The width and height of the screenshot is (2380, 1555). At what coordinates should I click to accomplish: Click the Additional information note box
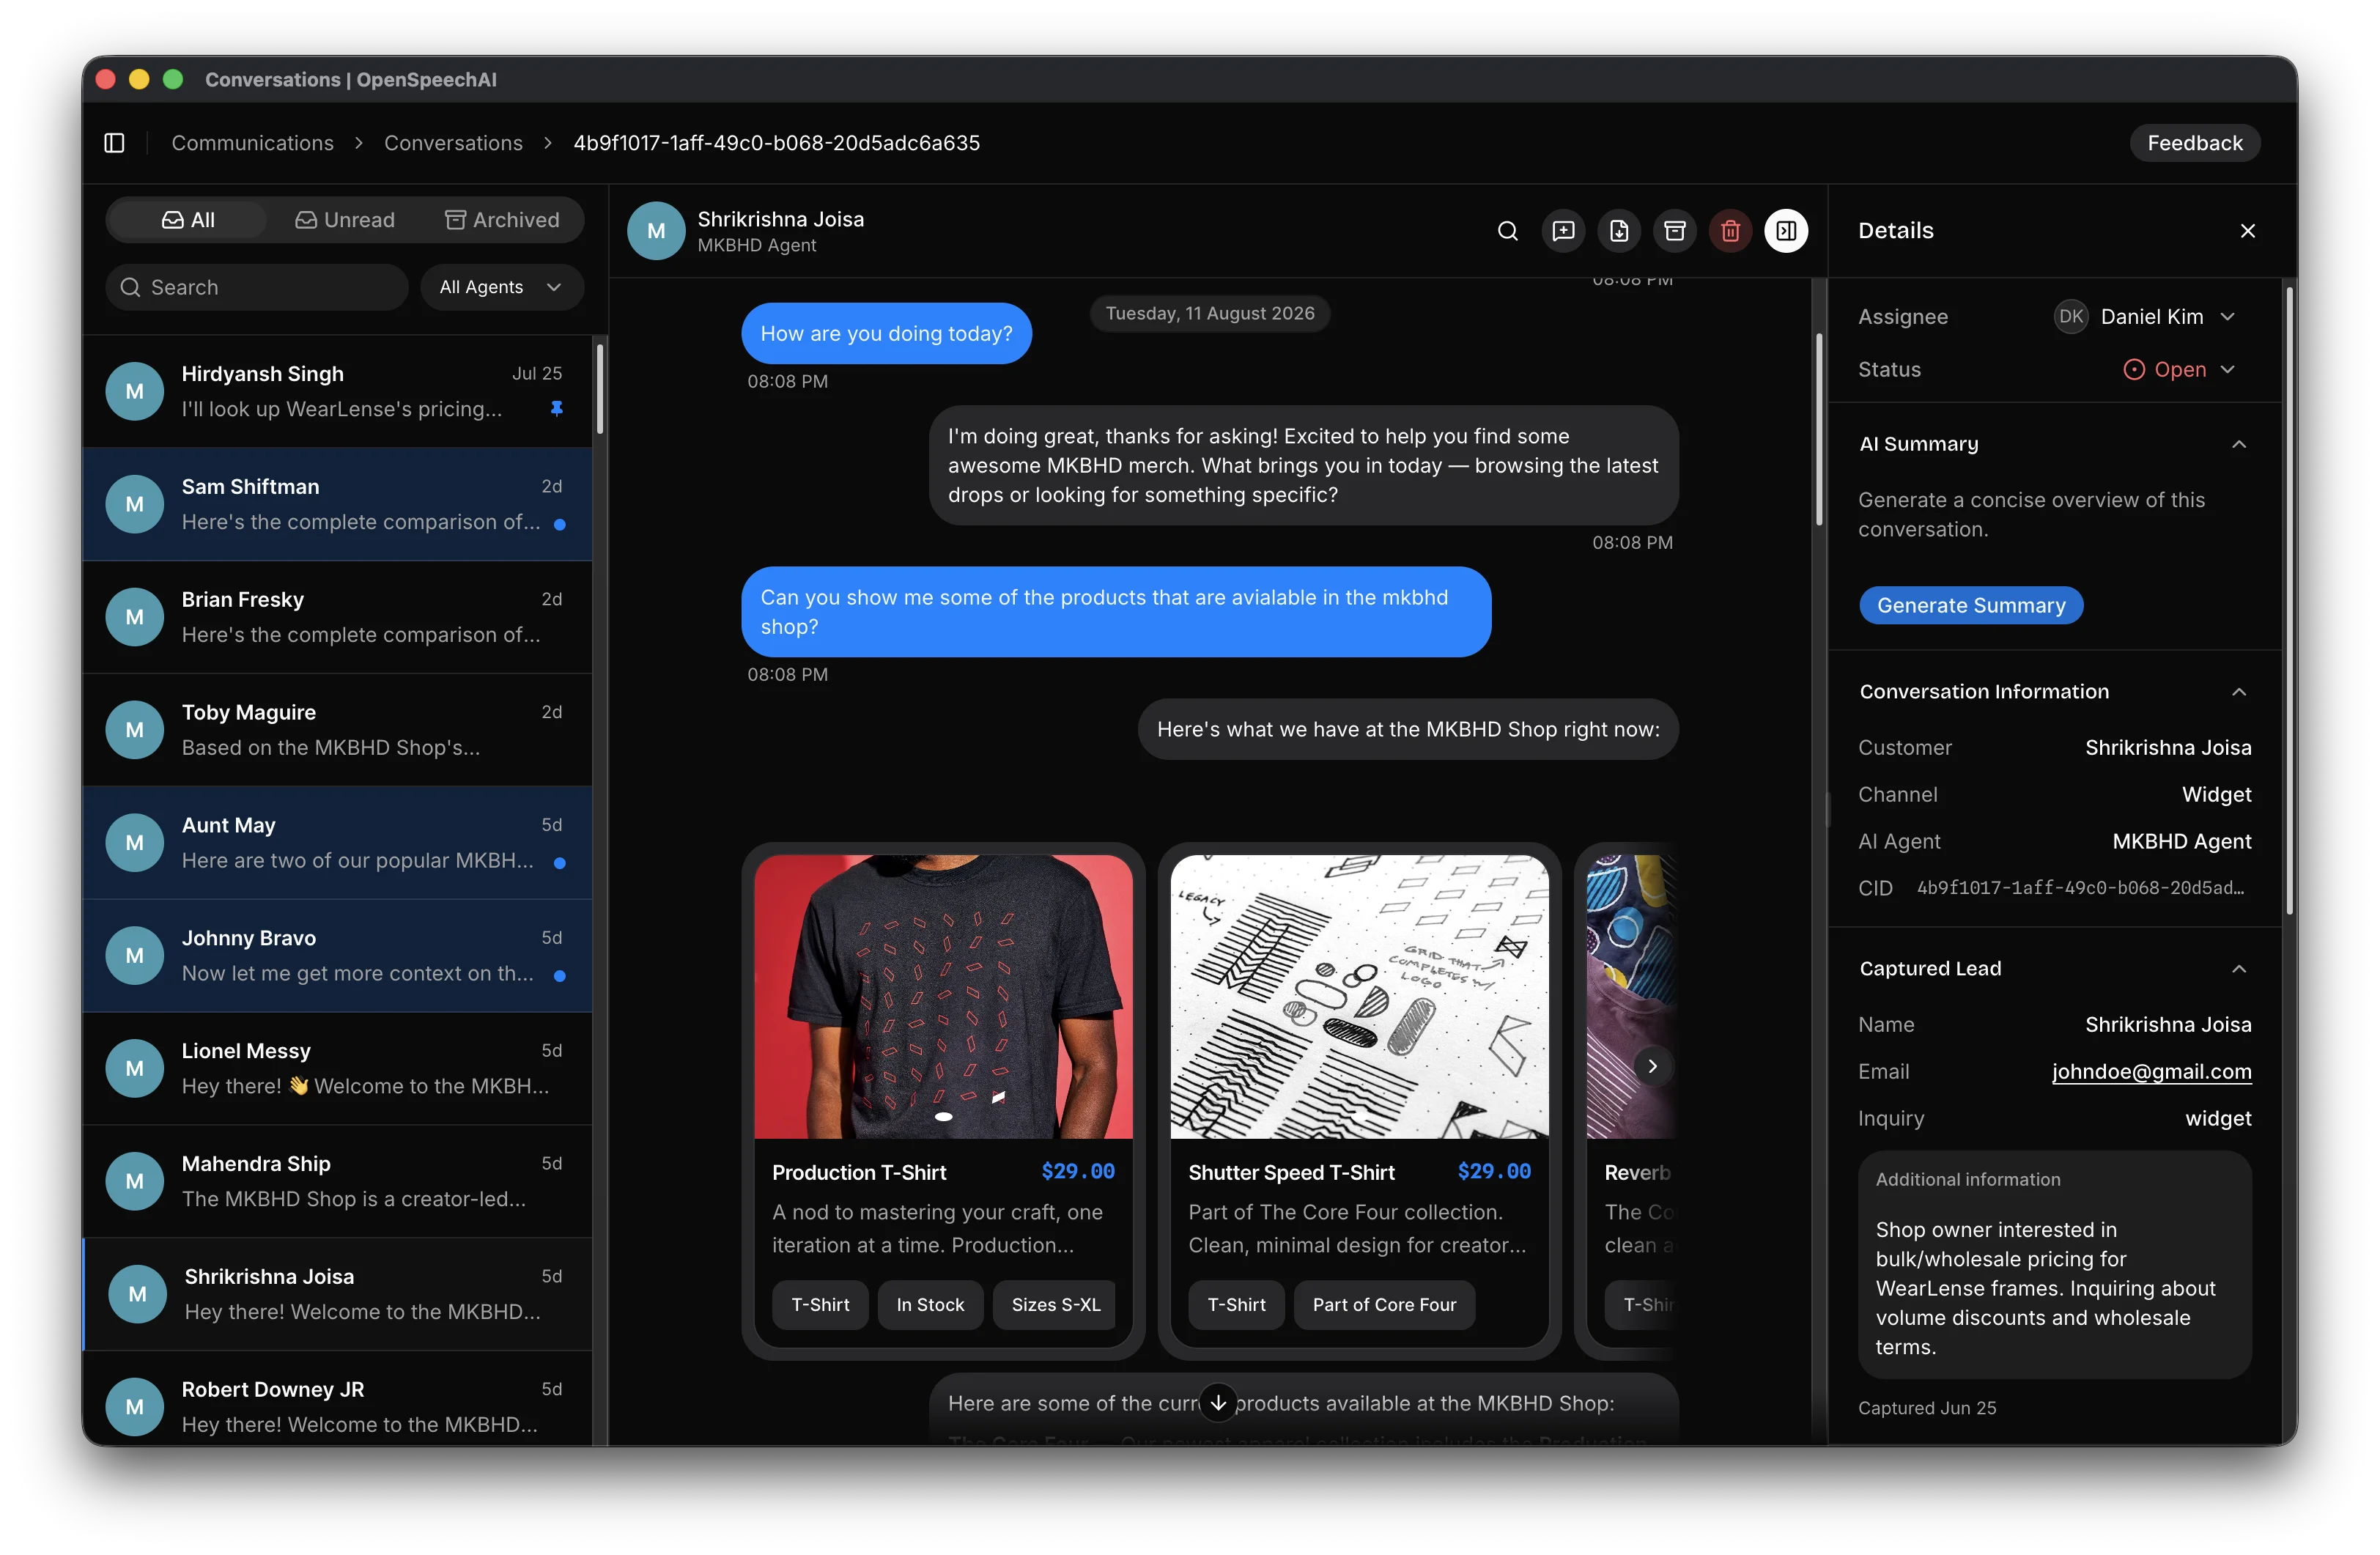tap(2054, 1264)
